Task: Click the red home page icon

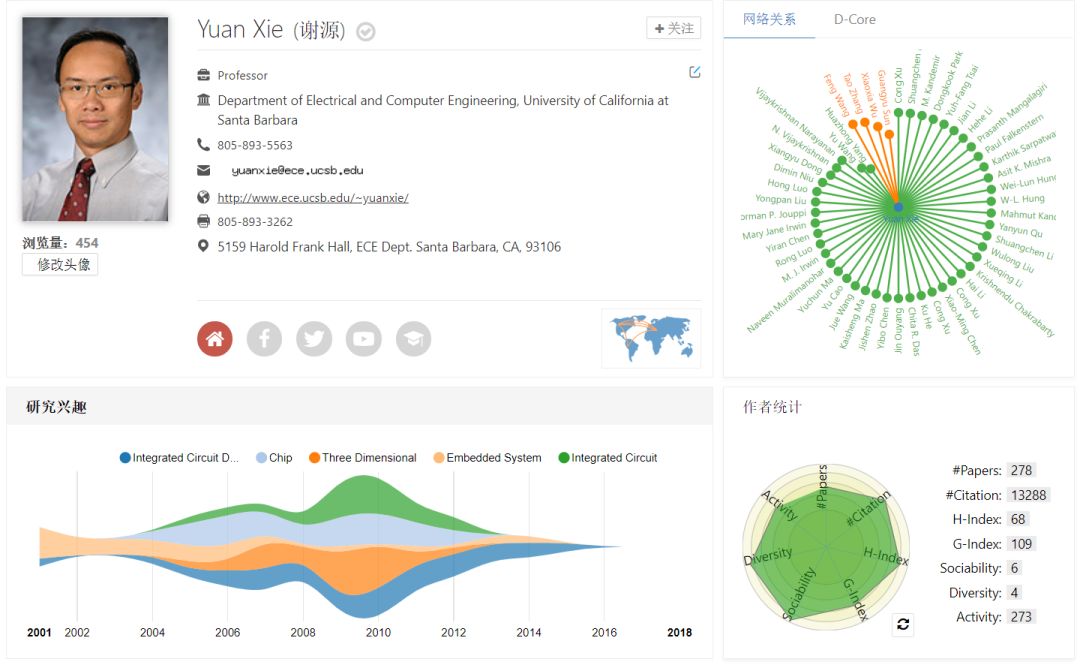Action: coord(215,339)
